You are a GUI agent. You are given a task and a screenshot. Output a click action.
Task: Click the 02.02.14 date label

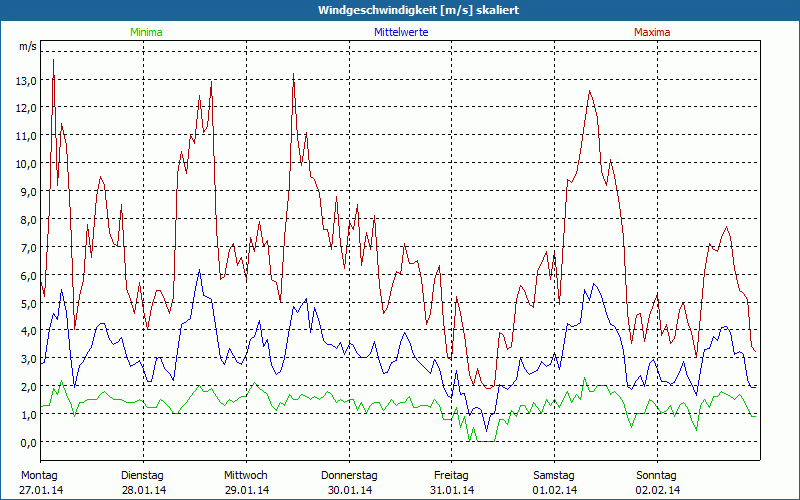click(x=657, y=490)
